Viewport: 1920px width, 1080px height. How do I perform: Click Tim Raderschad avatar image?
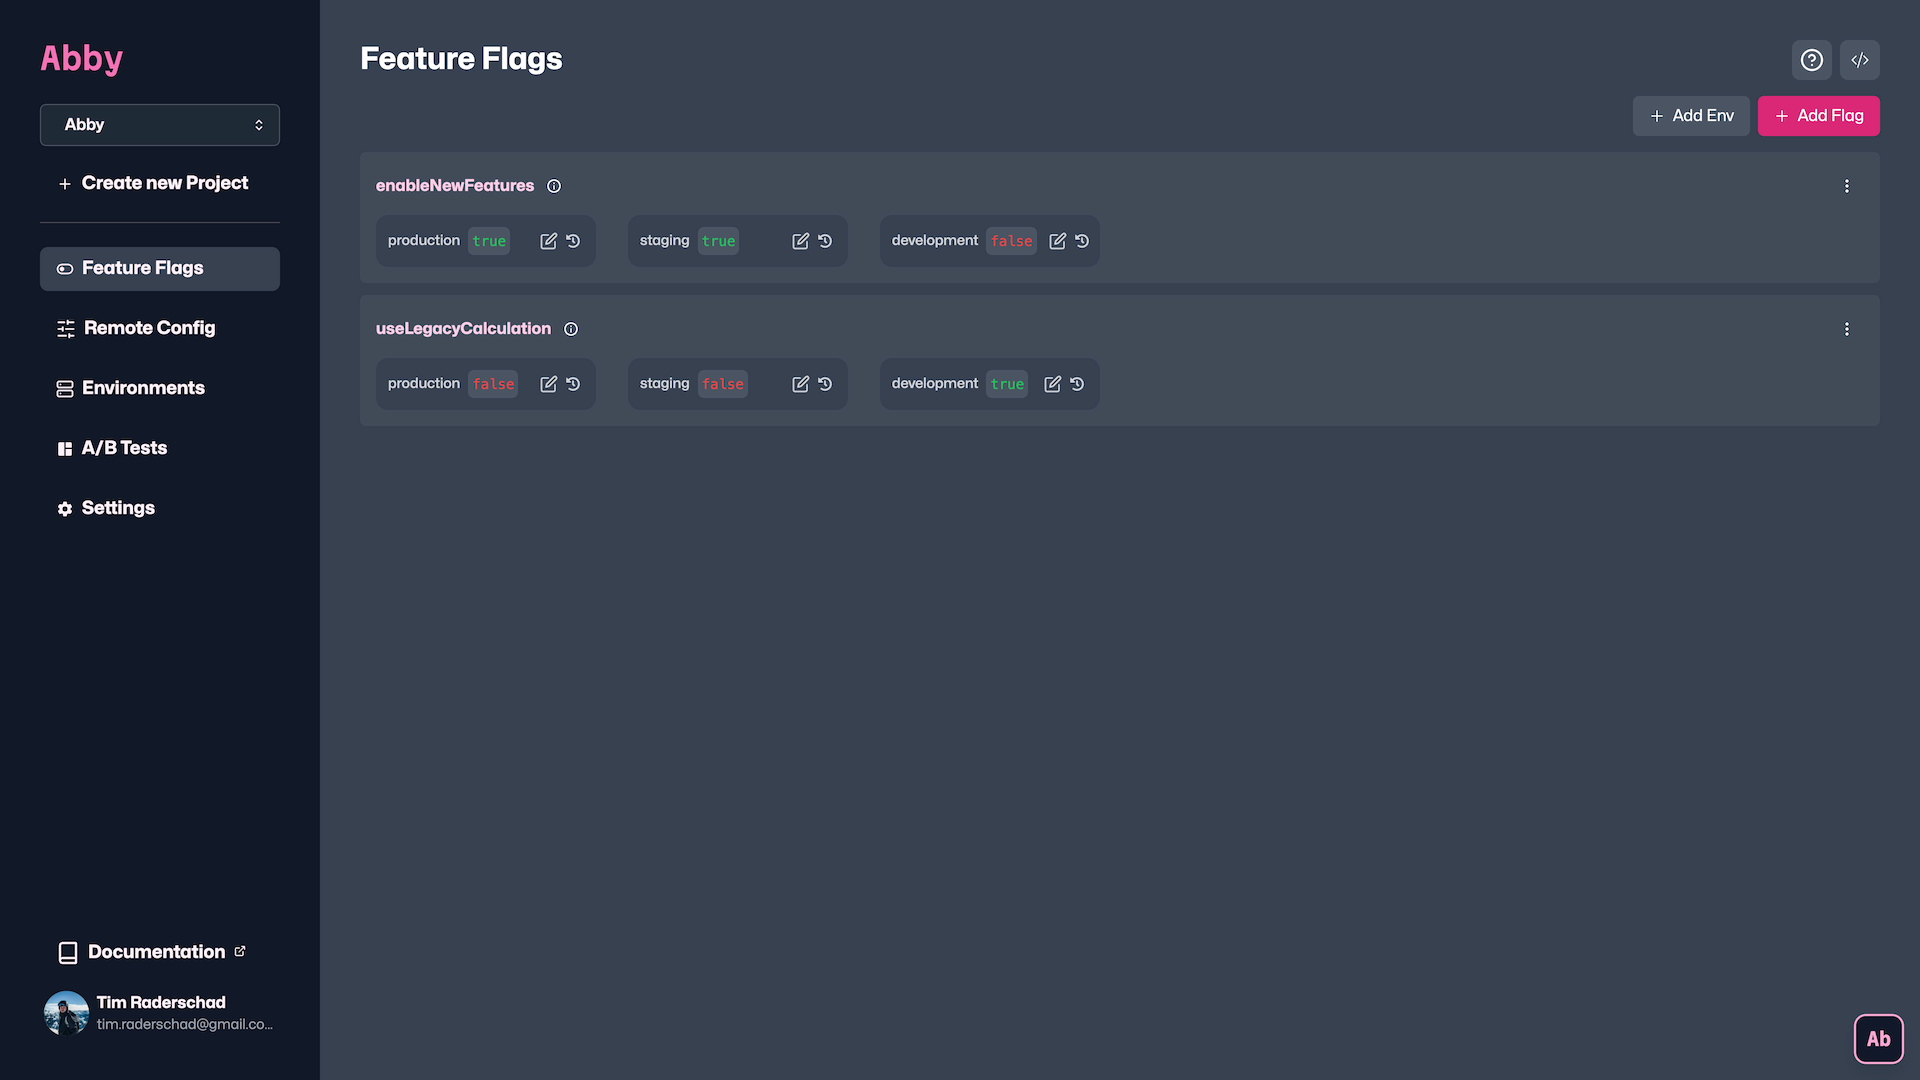coord(67,1013)
